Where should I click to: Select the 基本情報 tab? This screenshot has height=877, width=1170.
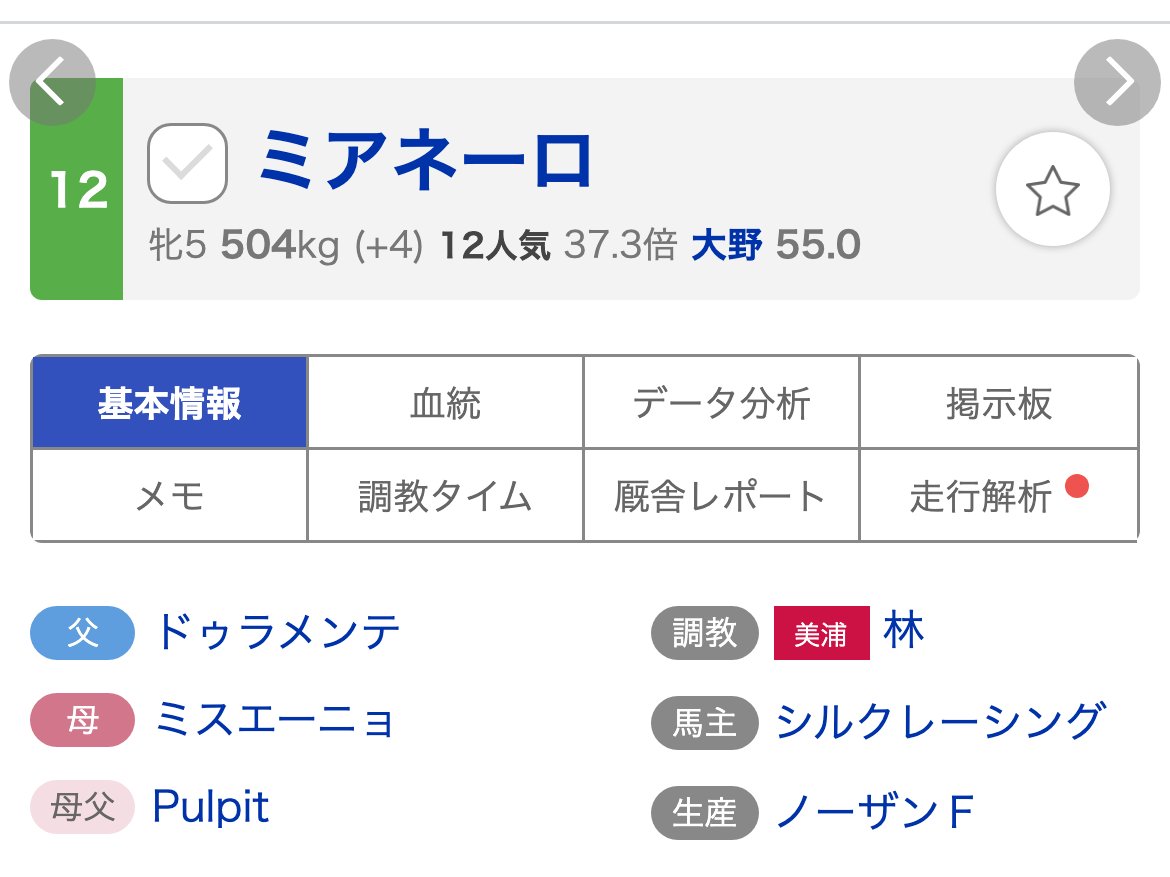(169, 403)
